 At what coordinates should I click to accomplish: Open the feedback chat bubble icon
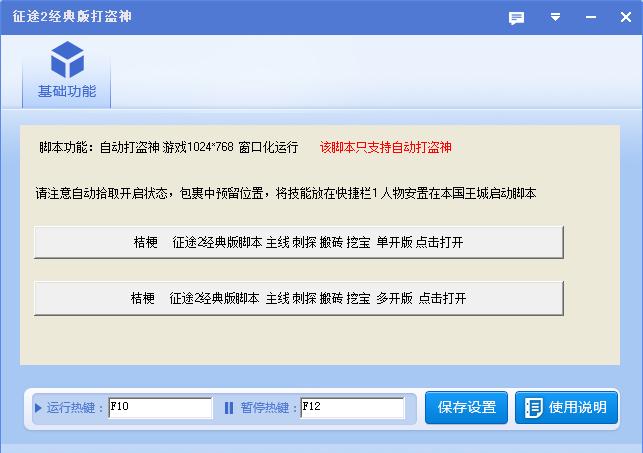coord(516,18)
